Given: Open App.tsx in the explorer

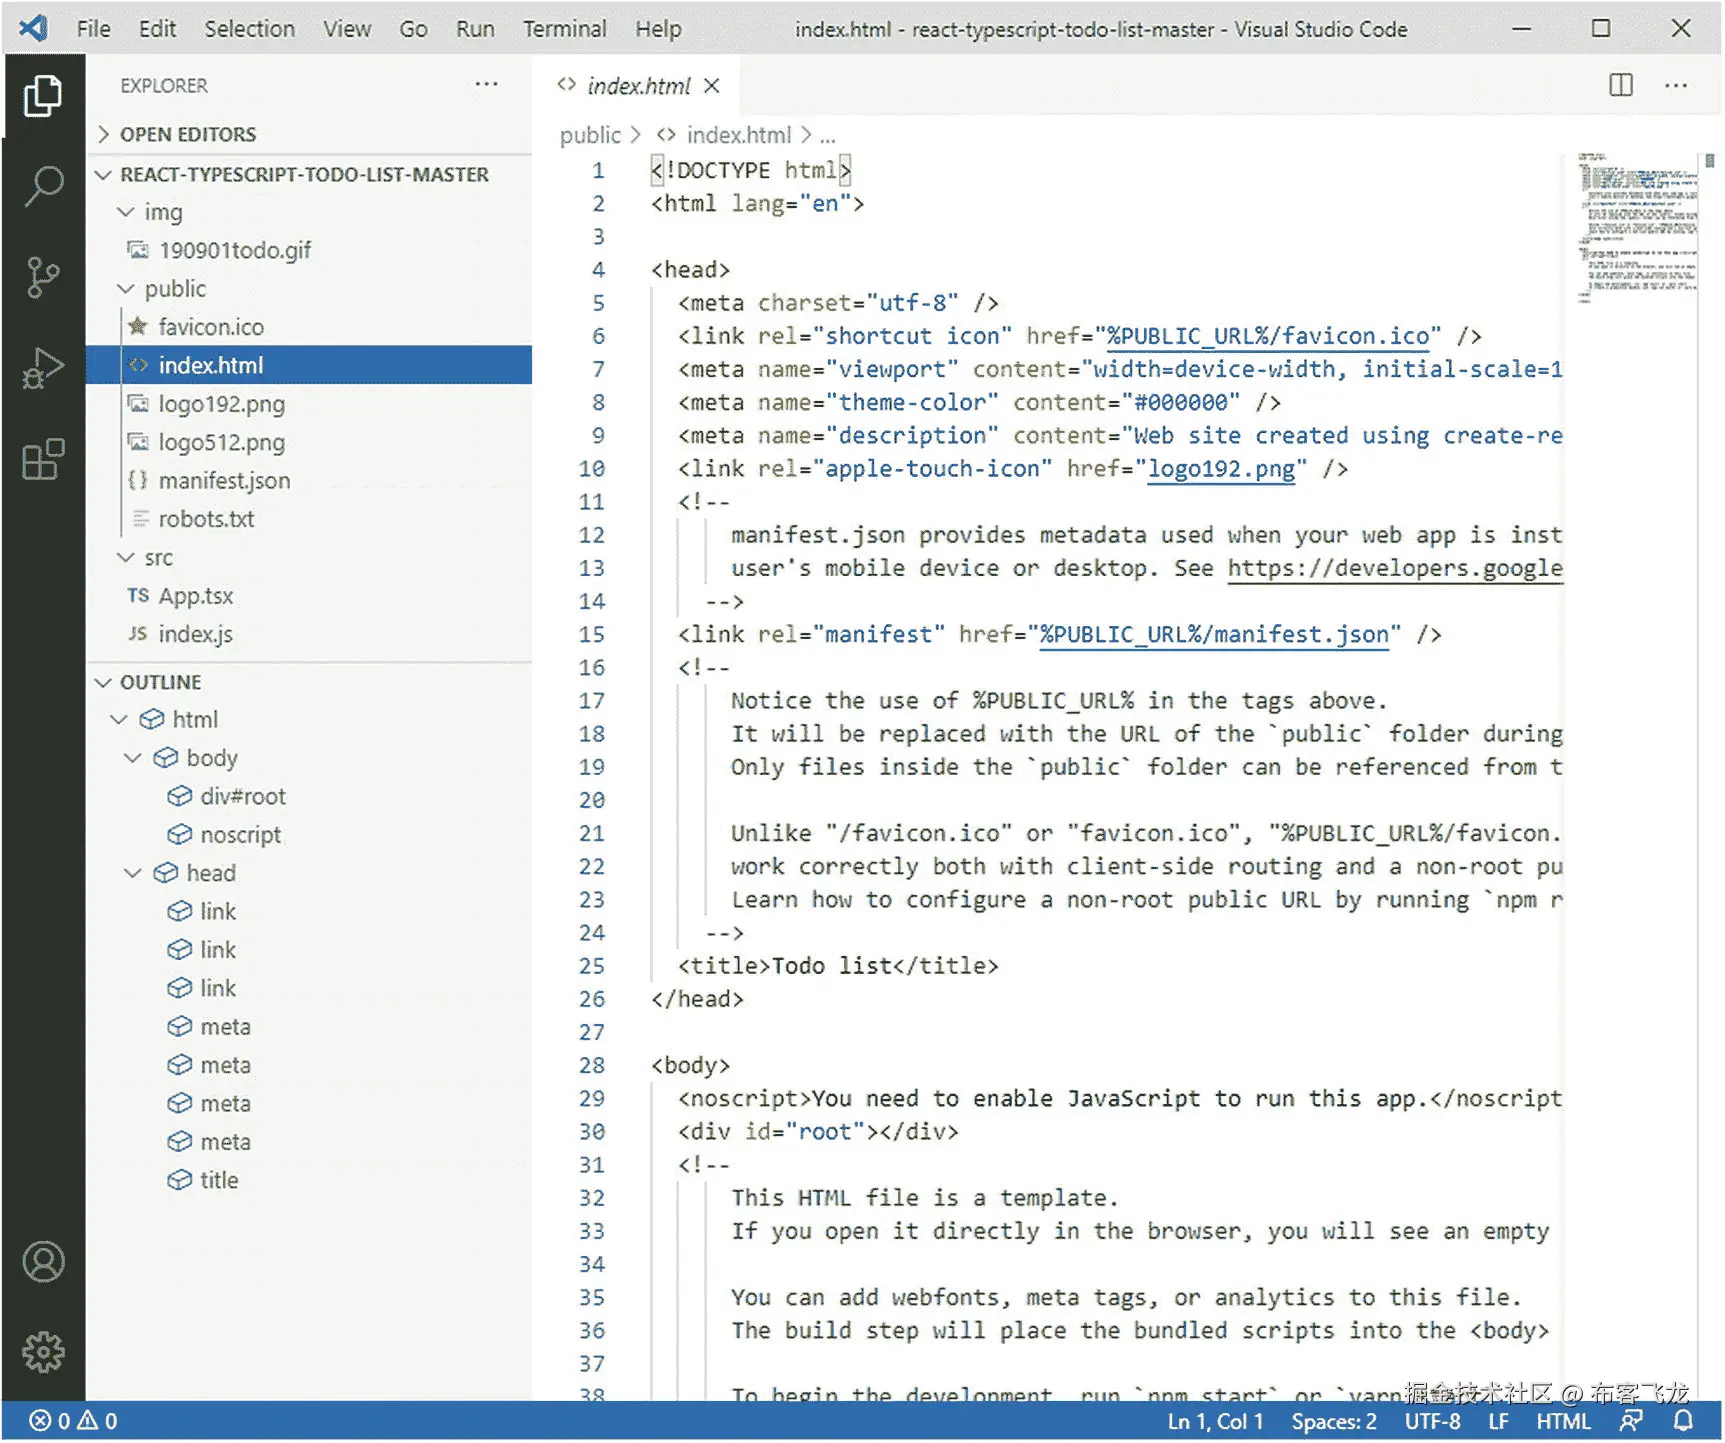Looking at the screenshot, I should (308, 596).
